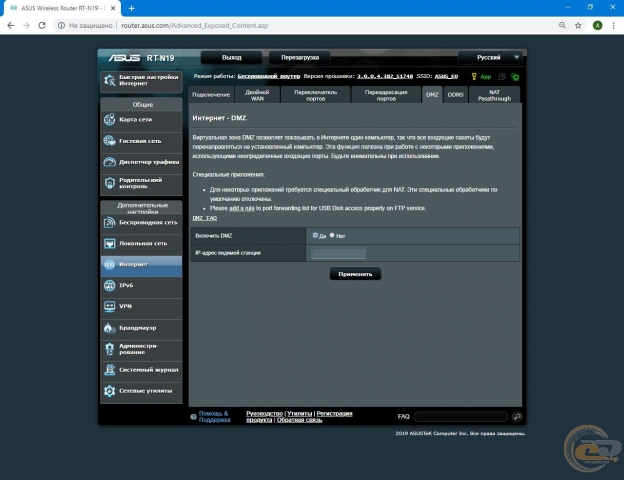Switch to the Двойной WAN tab
This screenshot has width=624, height=480.
click(x=257, y=95)
